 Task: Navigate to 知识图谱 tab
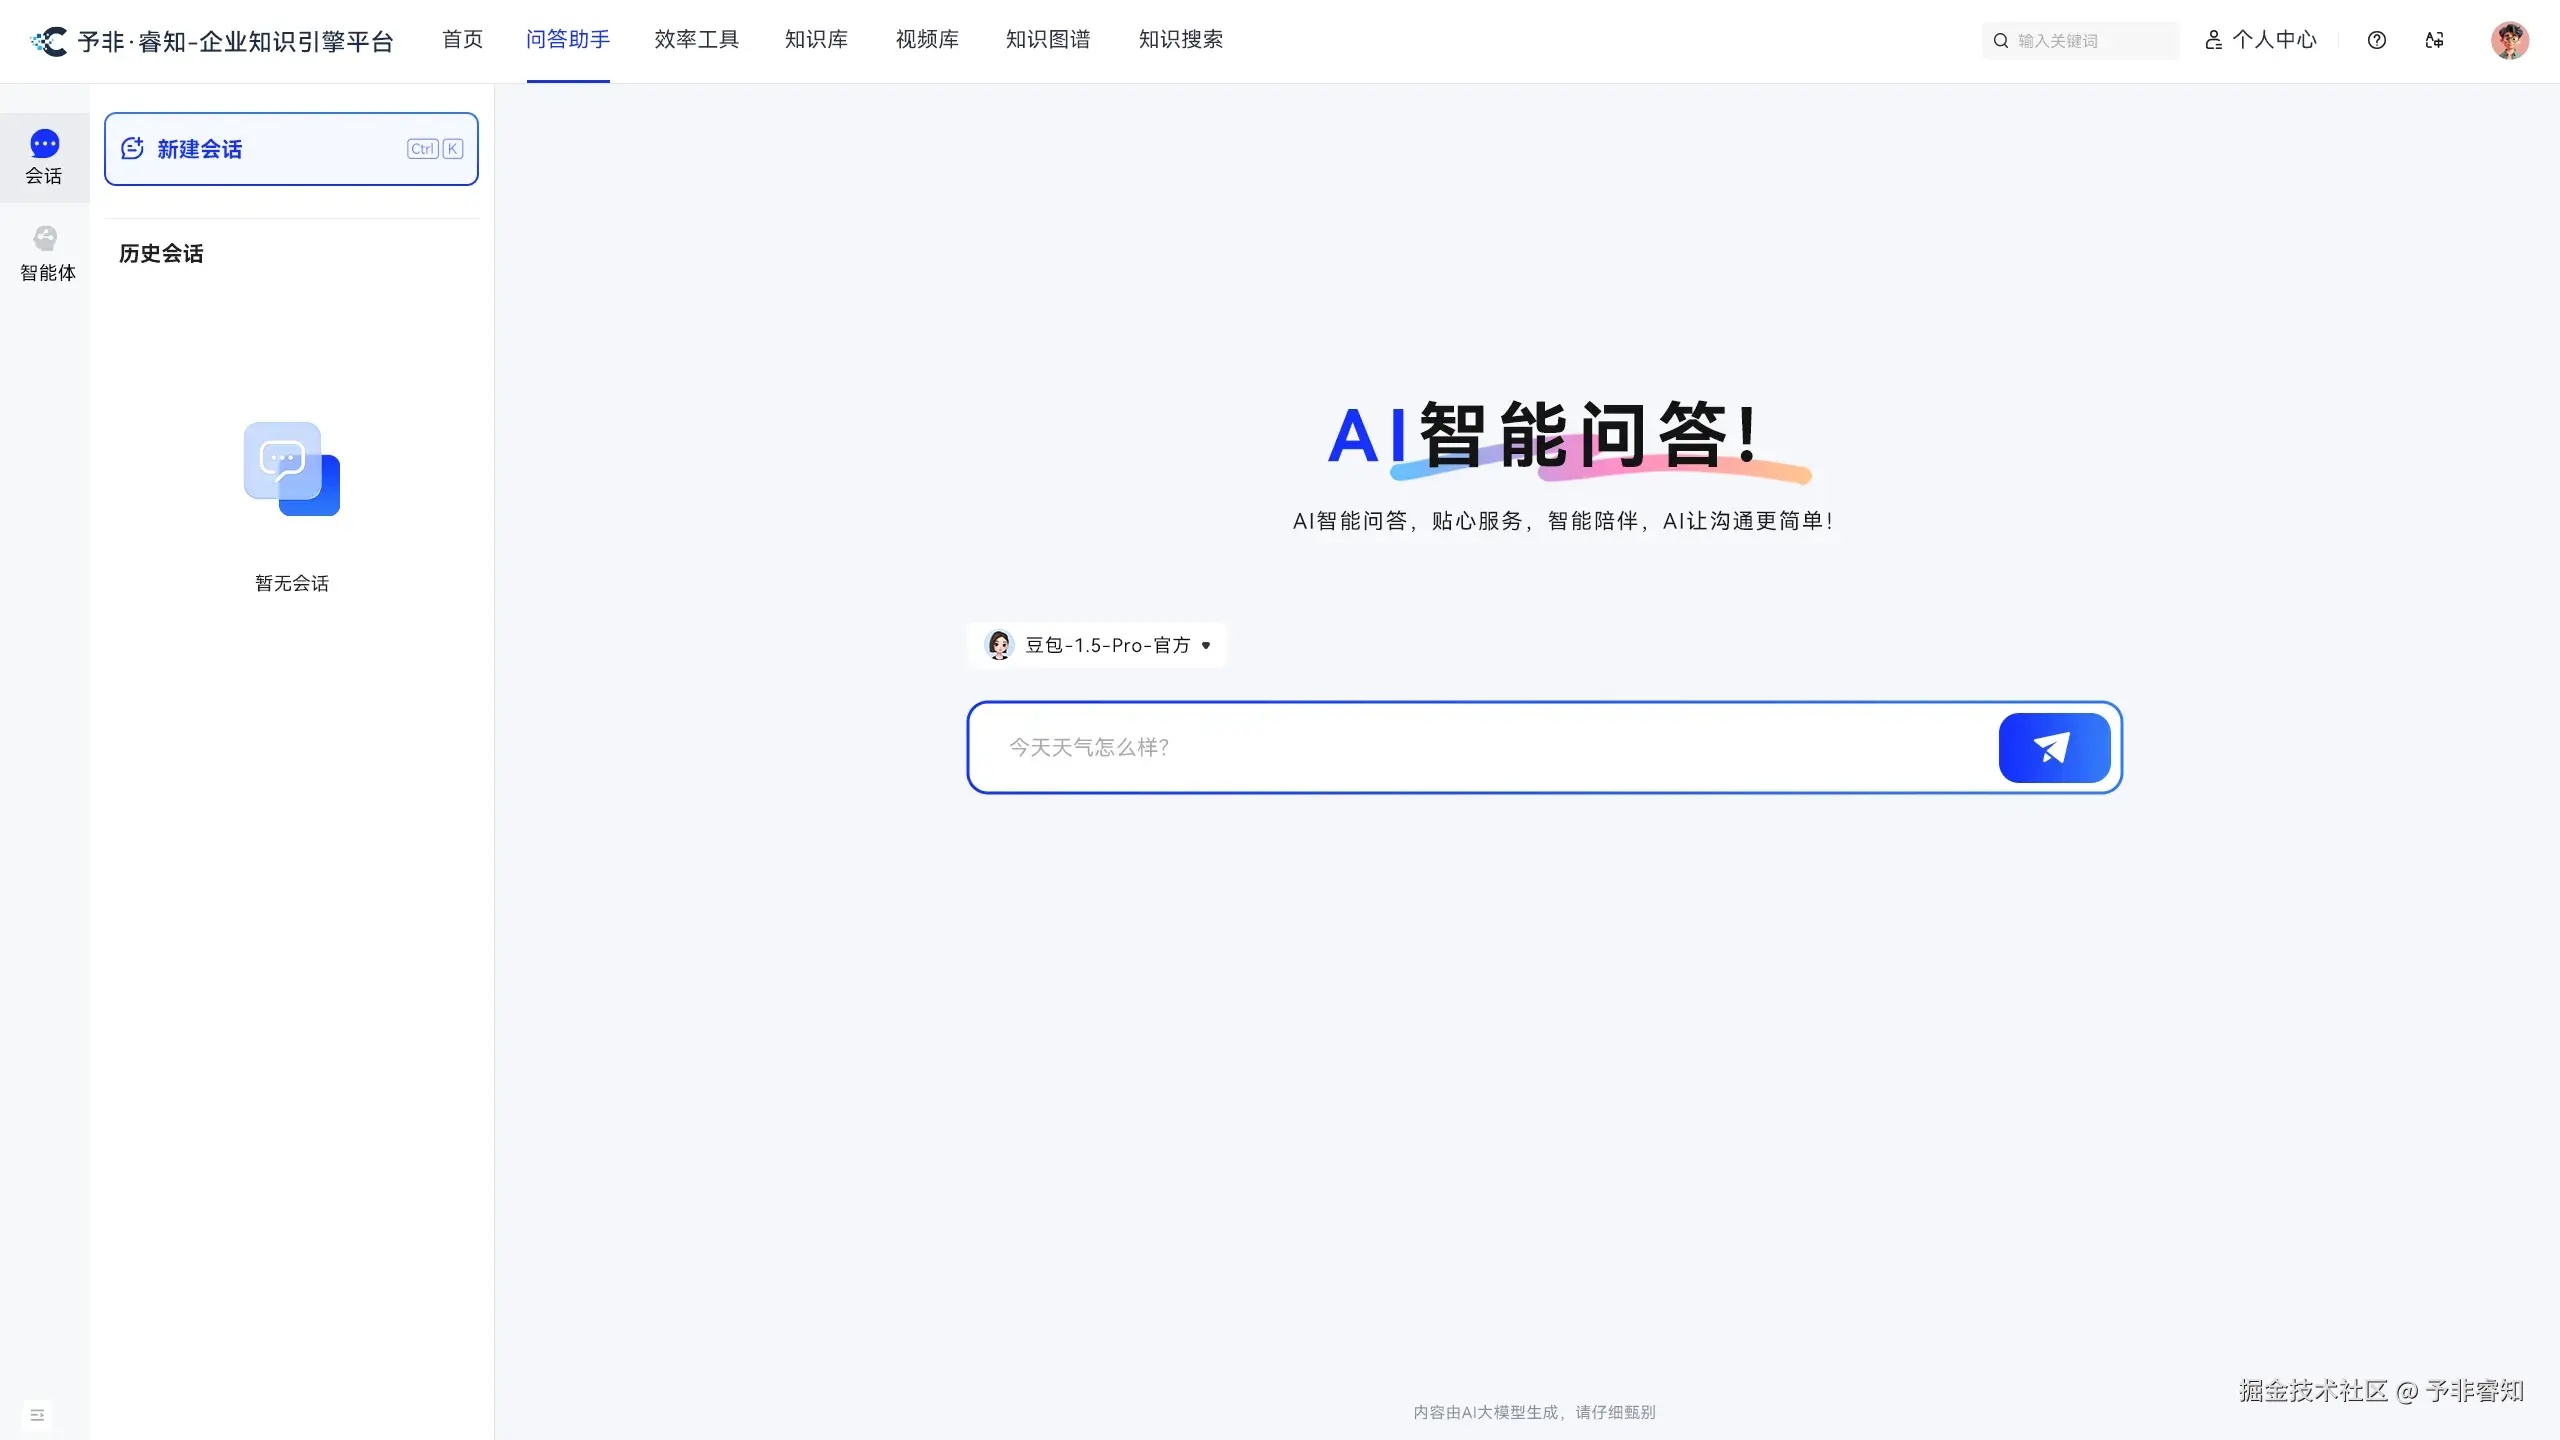[x=1047, y=40]
